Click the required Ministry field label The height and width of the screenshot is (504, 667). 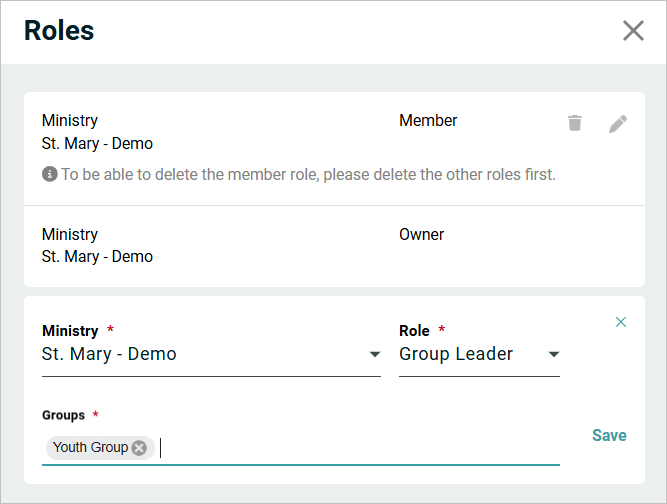tap(70, 330)
